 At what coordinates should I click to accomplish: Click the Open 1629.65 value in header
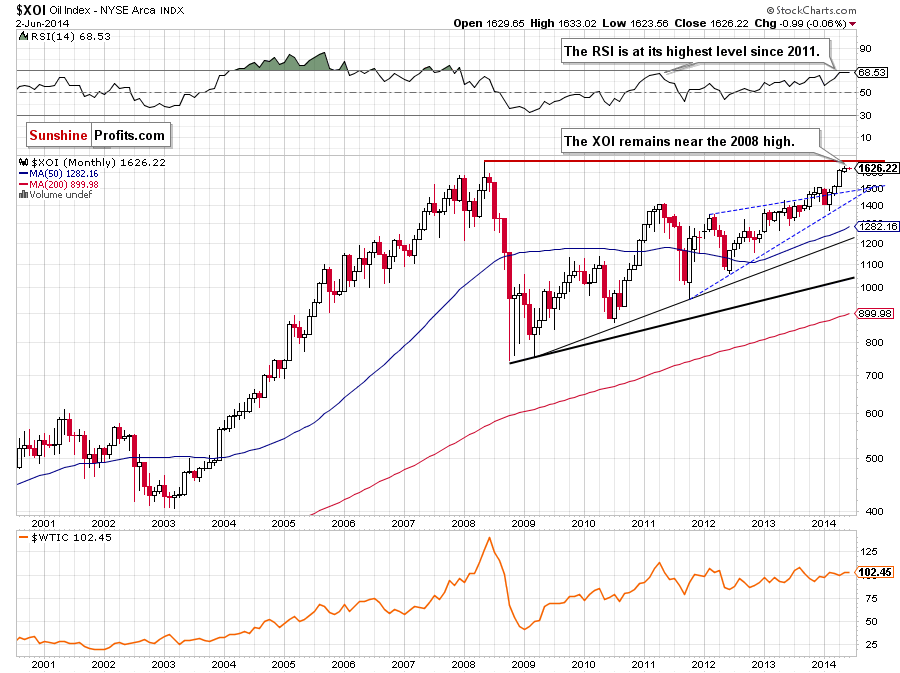488,24
